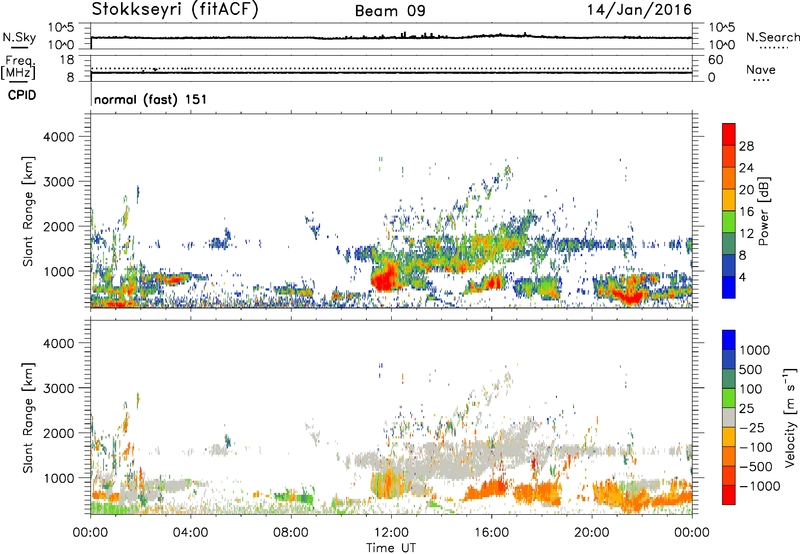Click the '28' tick on Power colorbar
Screen dimensions: 800x554
pyautogui.click(x=746, y=146)
